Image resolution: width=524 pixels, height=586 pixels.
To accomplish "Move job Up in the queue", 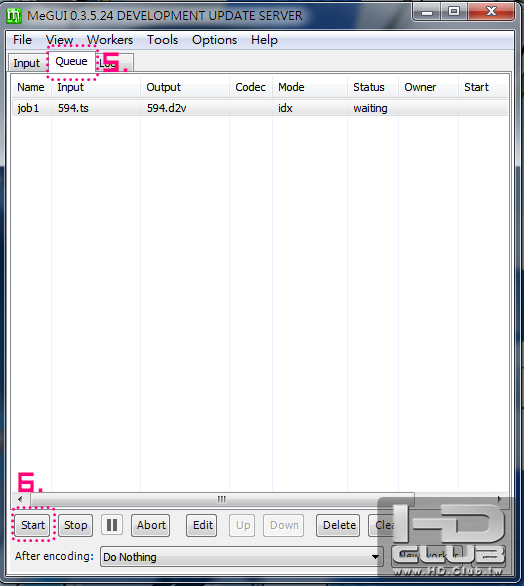I will pyautogui.click(x=243, y=525).
